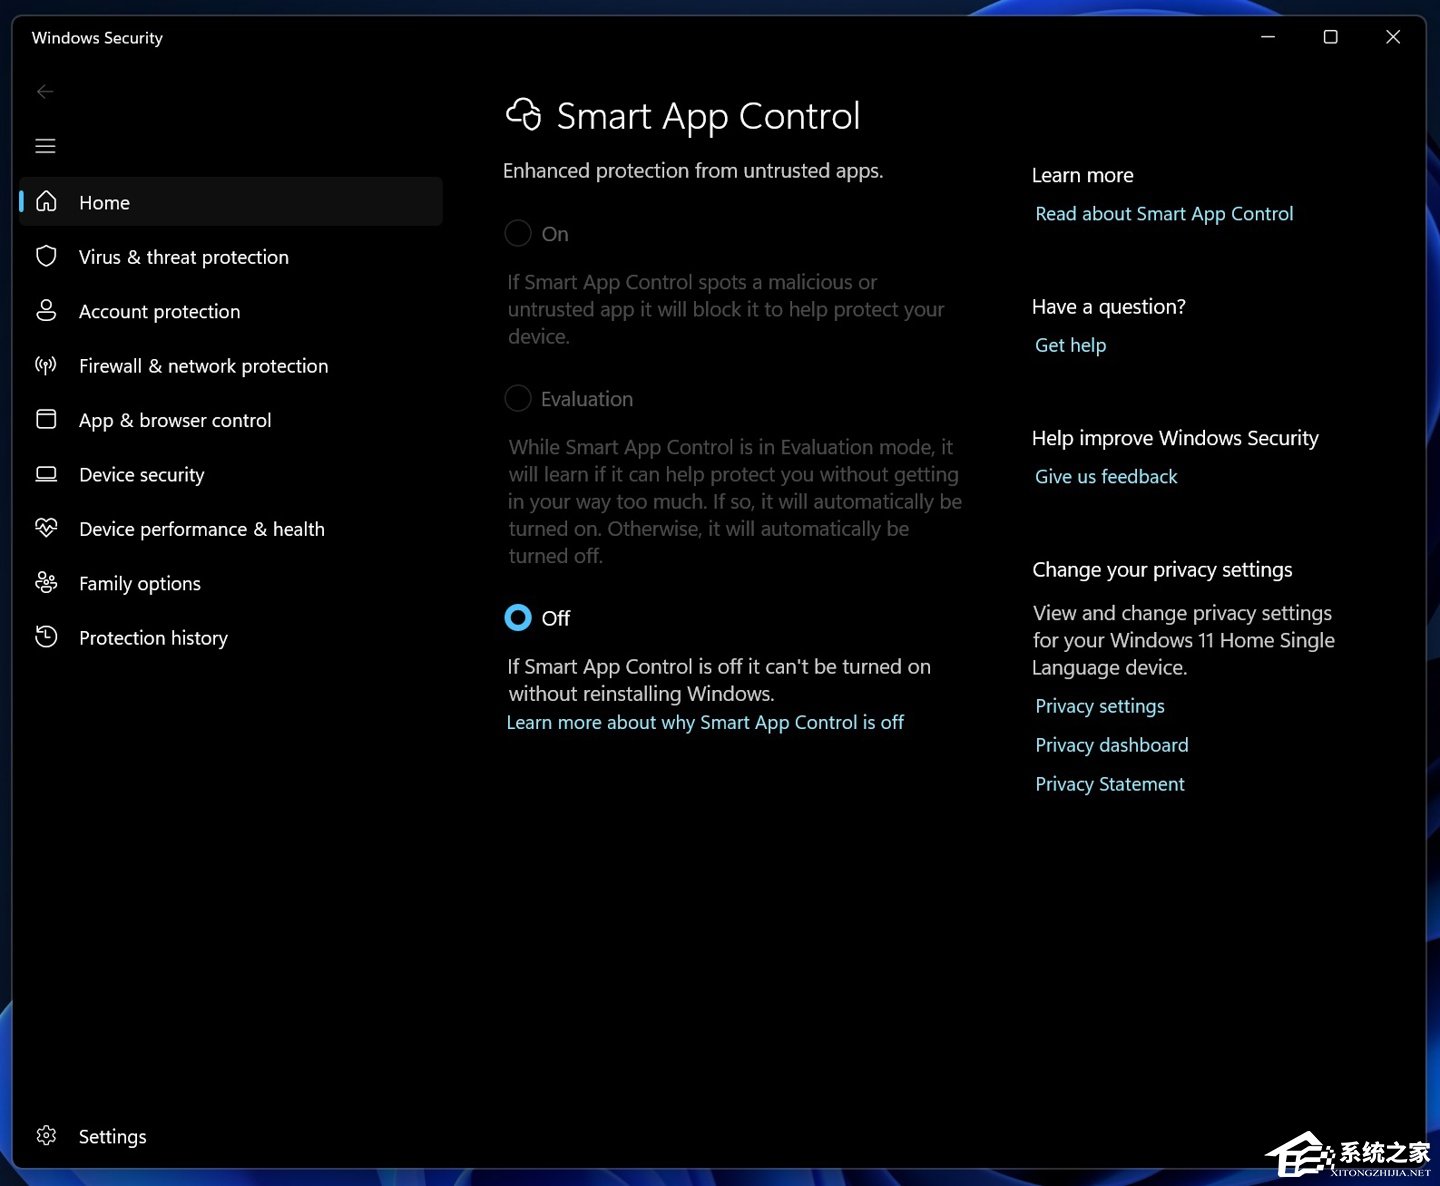Click the Account protection person icon

[46, 311]
